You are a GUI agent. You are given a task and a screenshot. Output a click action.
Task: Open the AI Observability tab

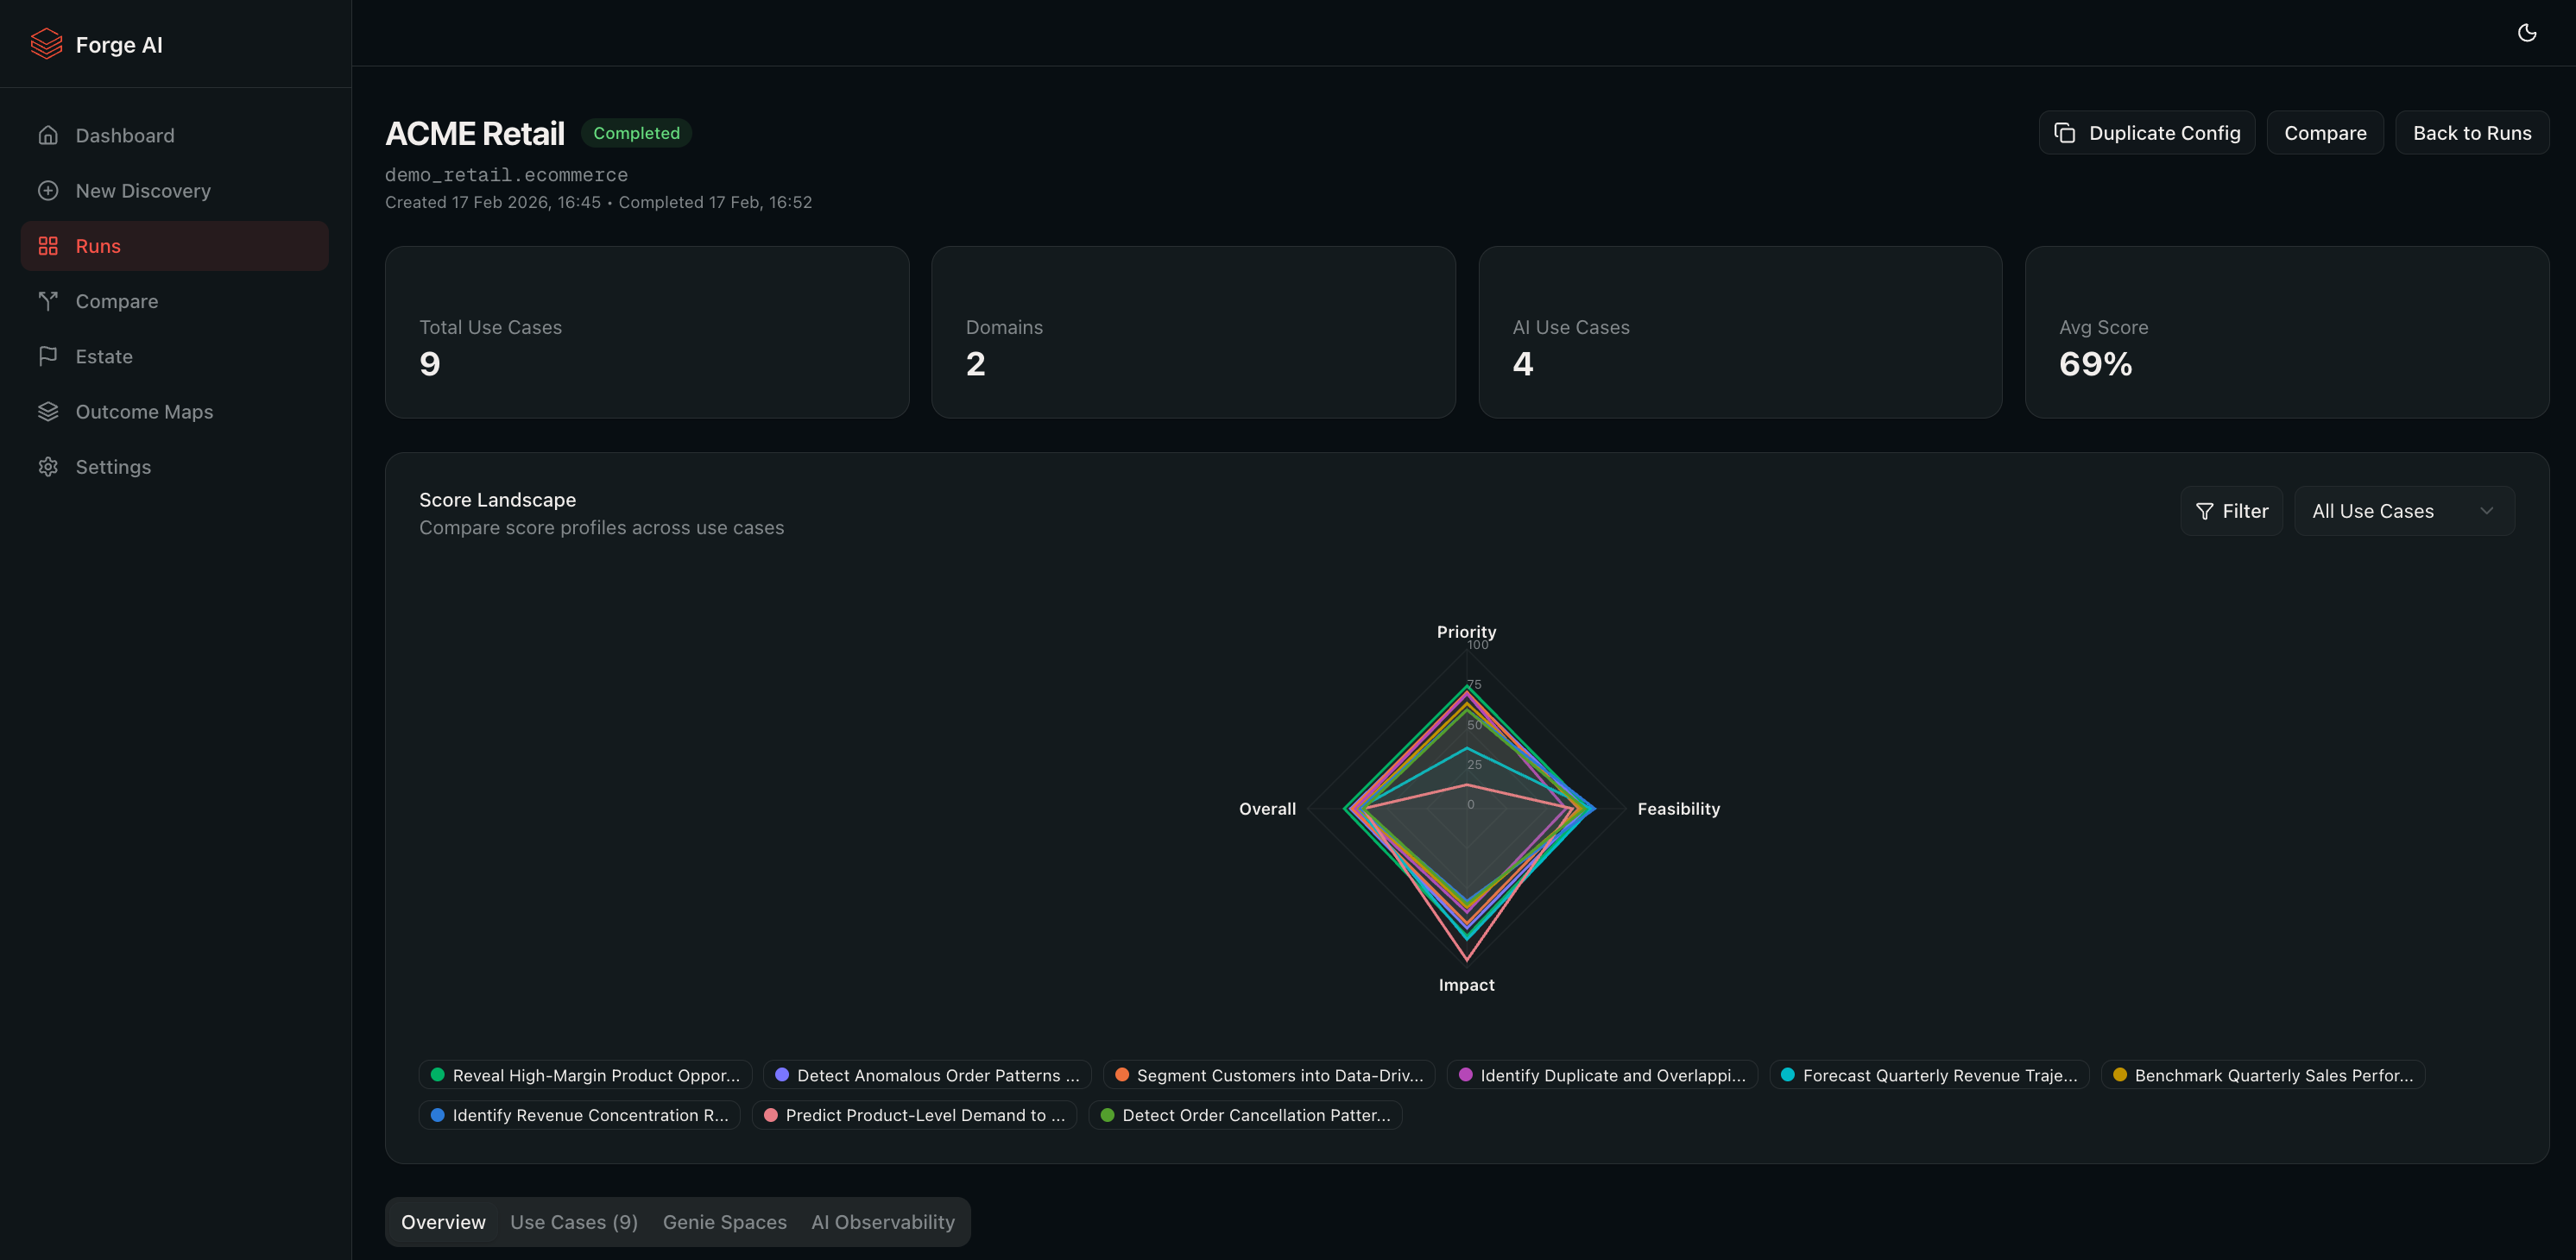point(883,1222)
